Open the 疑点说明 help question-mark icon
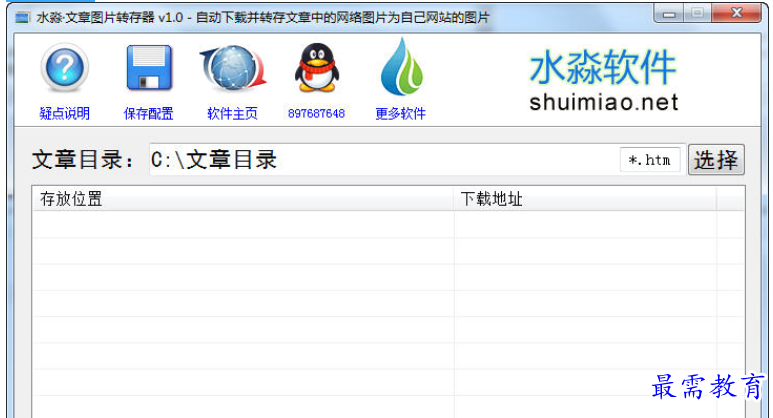Viewport: 773px width, 418px height. pyautogui.click(x=65, y=68)
